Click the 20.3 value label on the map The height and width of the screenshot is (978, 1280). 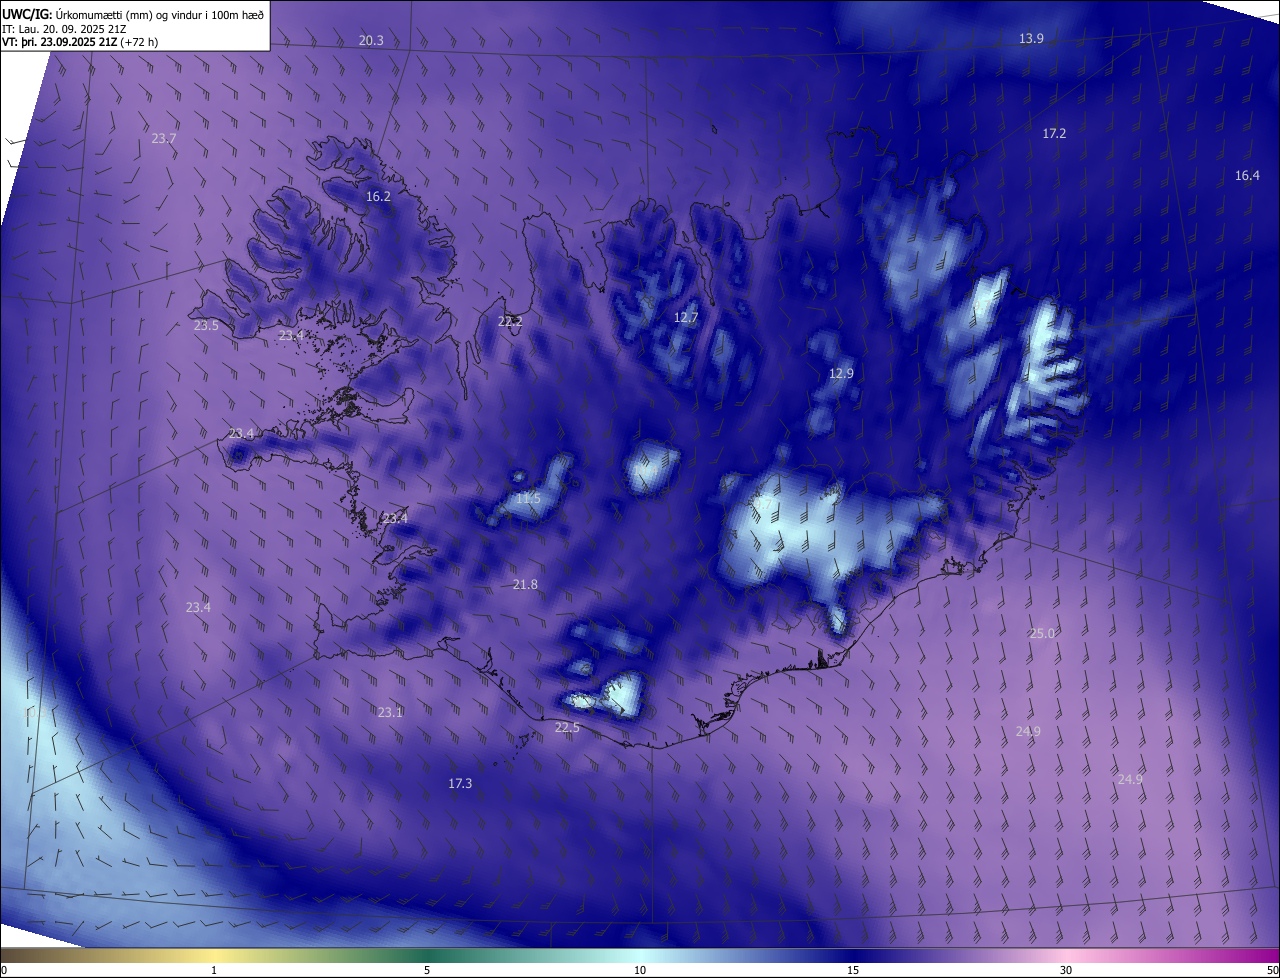point(371,41)
